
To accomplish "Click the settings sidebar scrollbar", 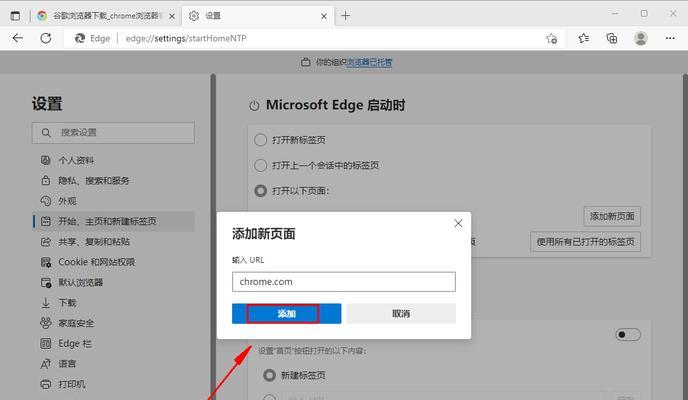I will (213, 237).
